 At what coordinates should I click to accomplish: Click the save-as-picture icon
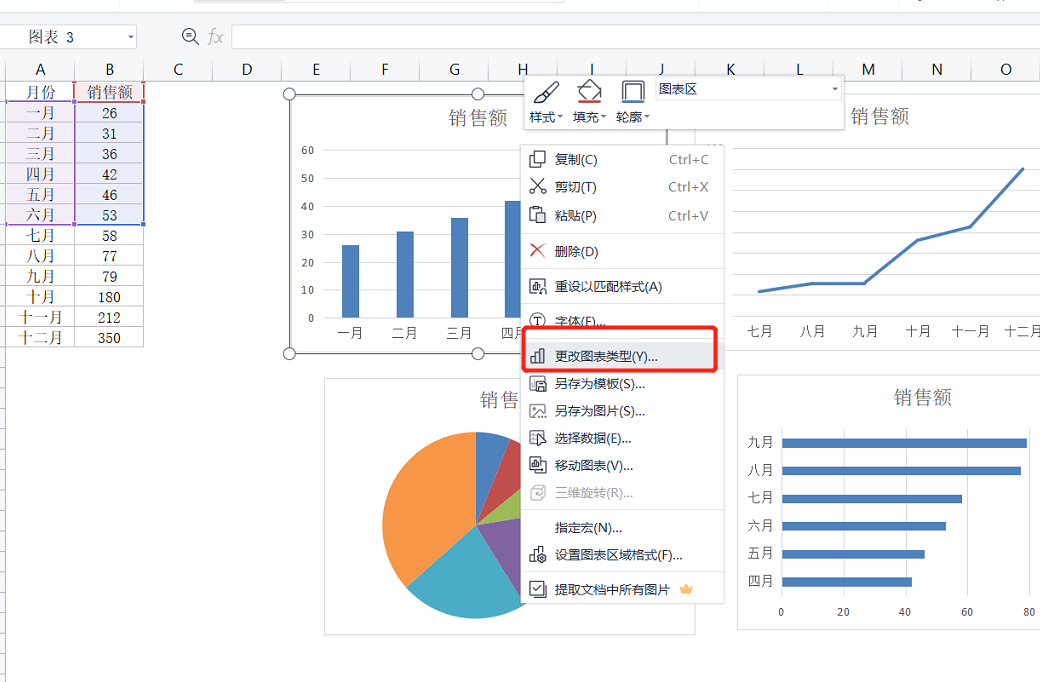(x=537, y=411)
